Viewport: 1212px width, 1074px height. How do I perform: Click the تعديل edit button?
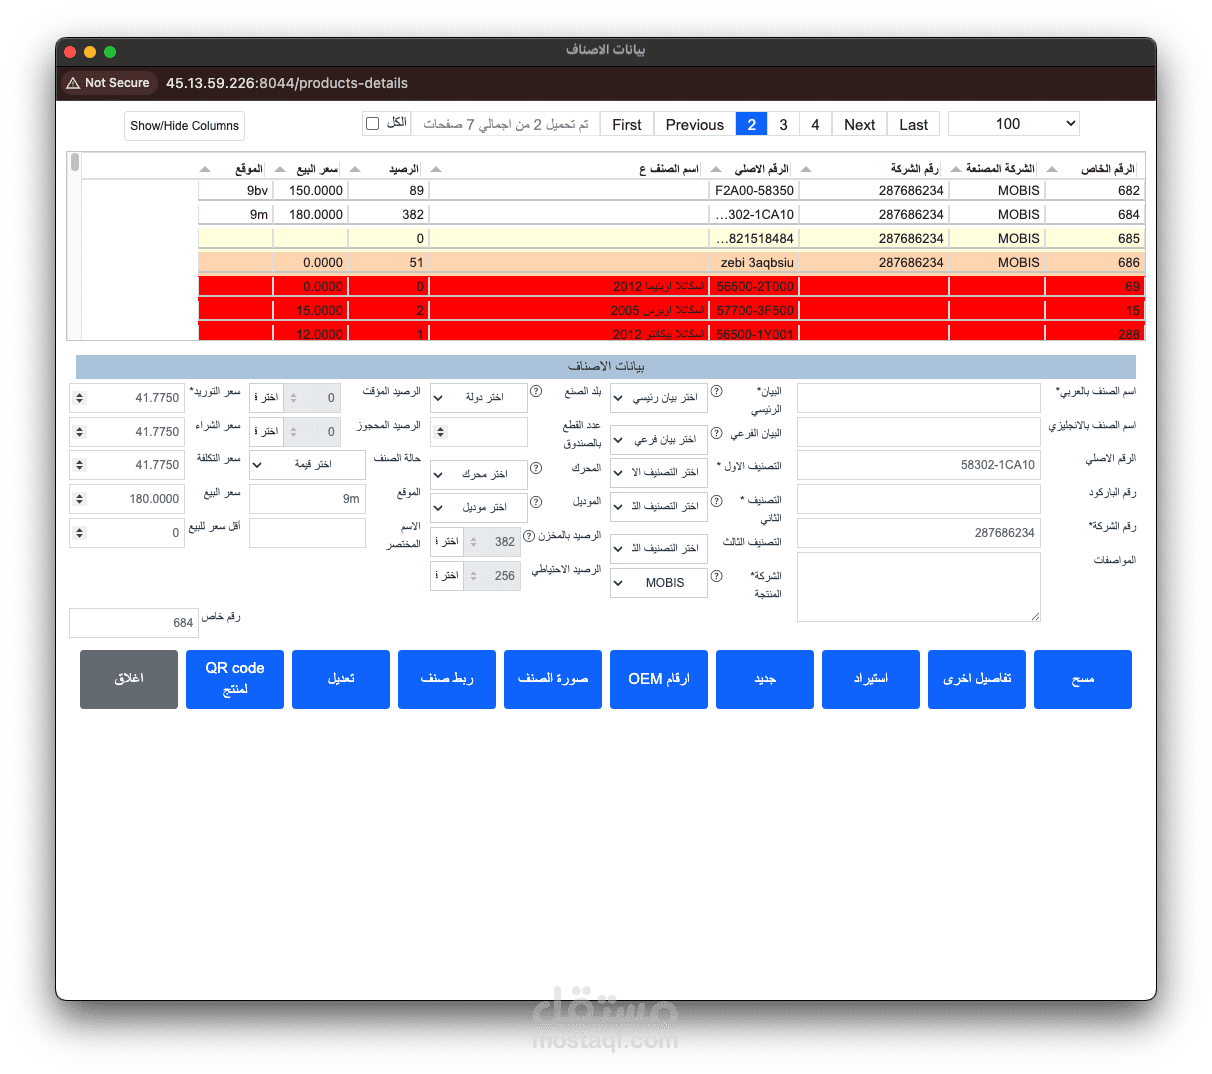341,679
